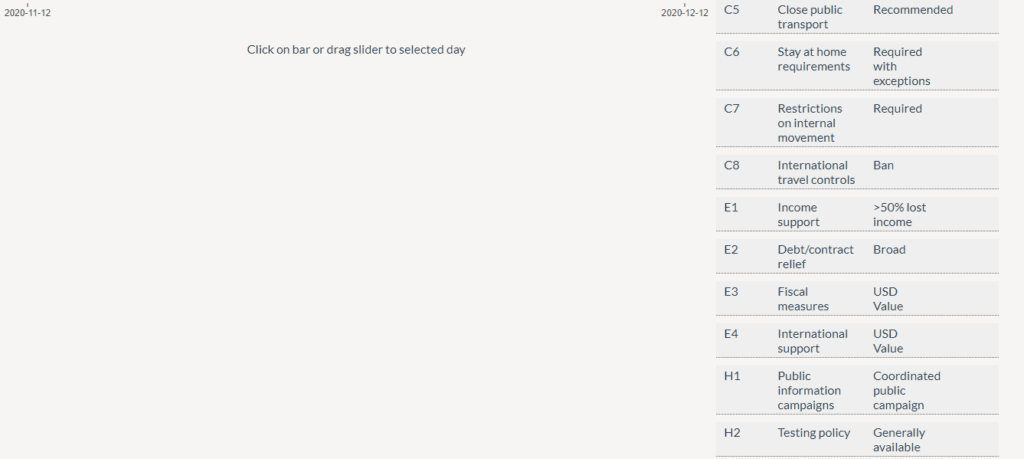Click the H1 Public information campaigns row
Screen dimensions: 1024x459
click(x=857, y=390)
